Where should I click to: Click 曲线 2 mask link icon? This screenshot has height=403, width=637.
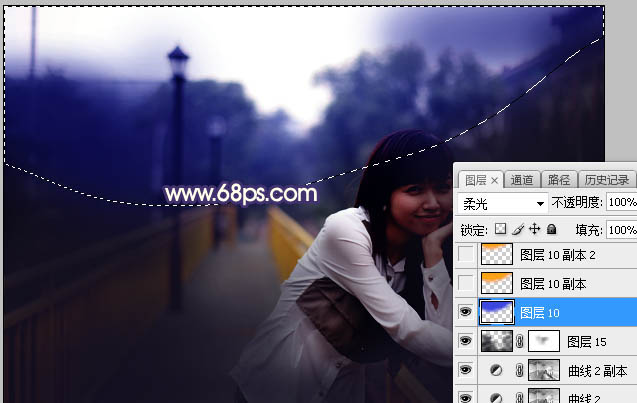(520, 397)
